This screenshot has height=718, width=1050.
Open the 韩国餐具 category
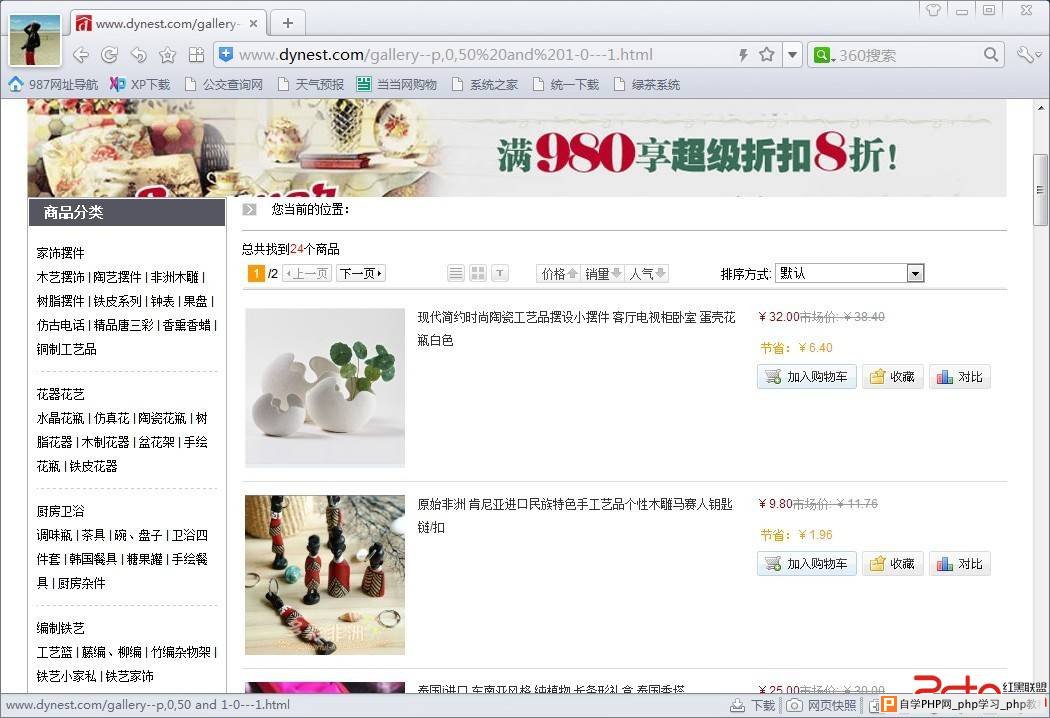point(93,559)
